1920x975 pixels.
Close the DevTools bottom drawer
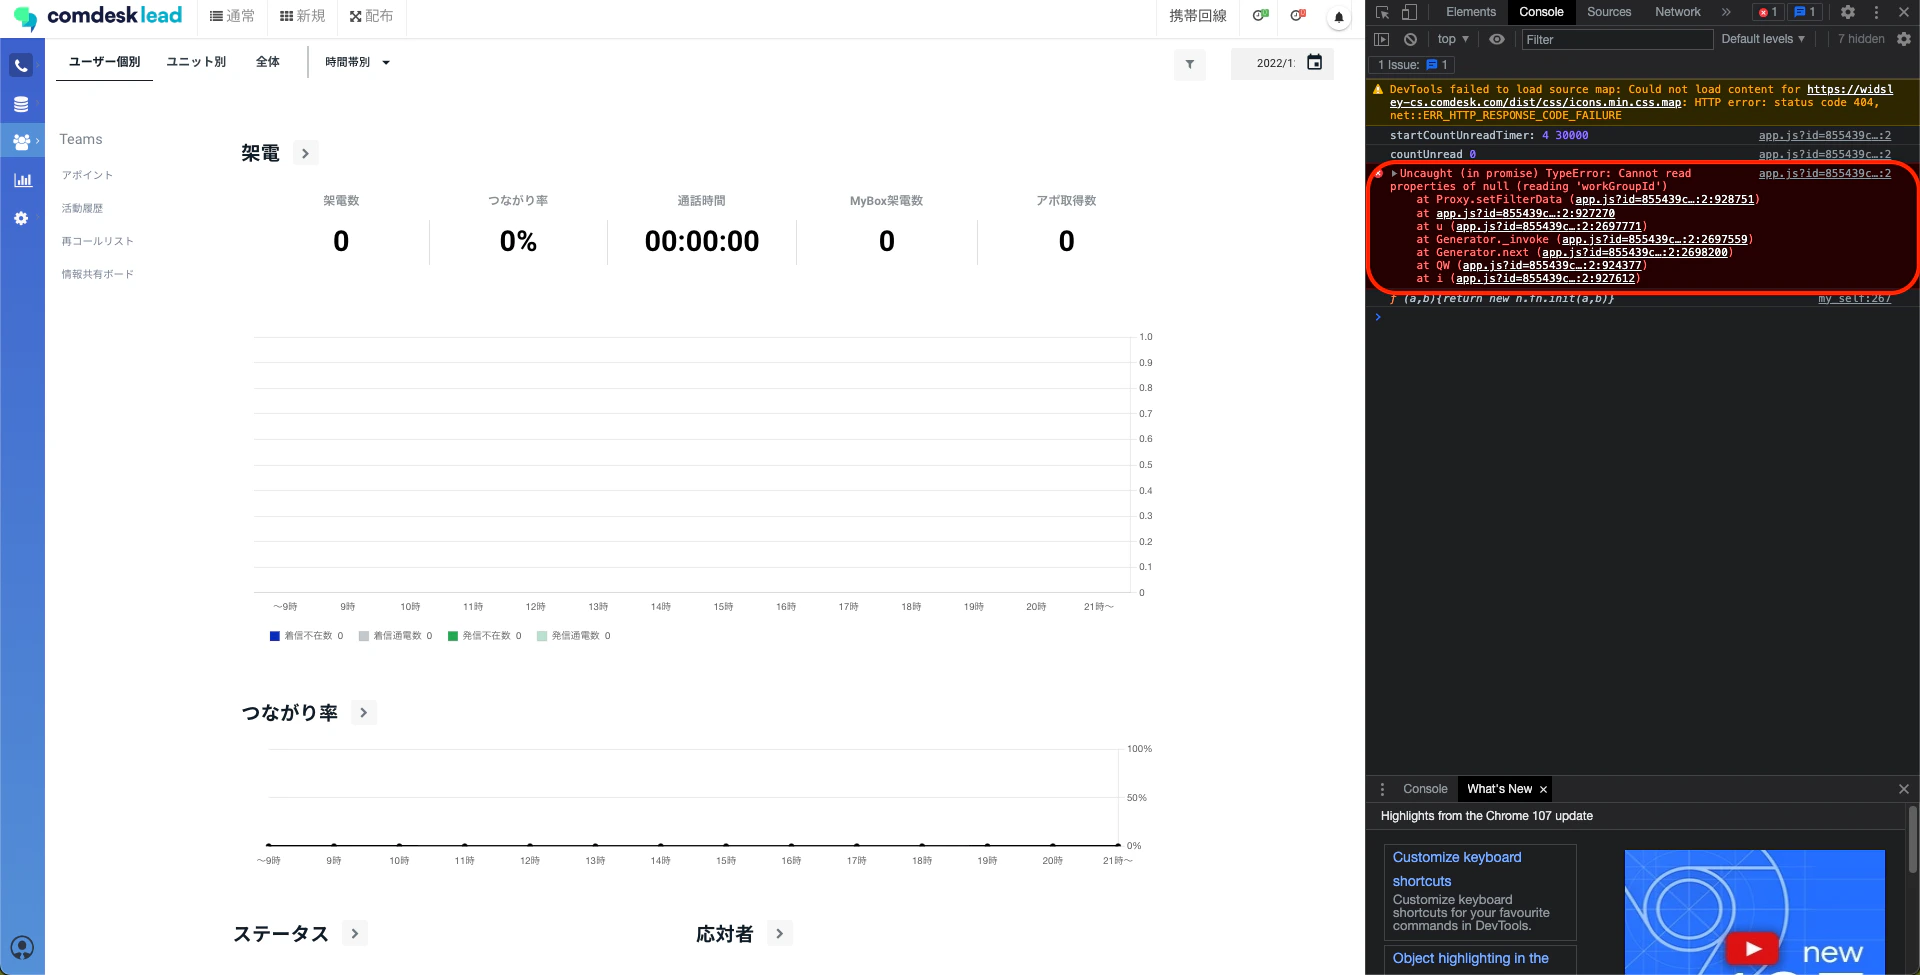coord(1904,789)
